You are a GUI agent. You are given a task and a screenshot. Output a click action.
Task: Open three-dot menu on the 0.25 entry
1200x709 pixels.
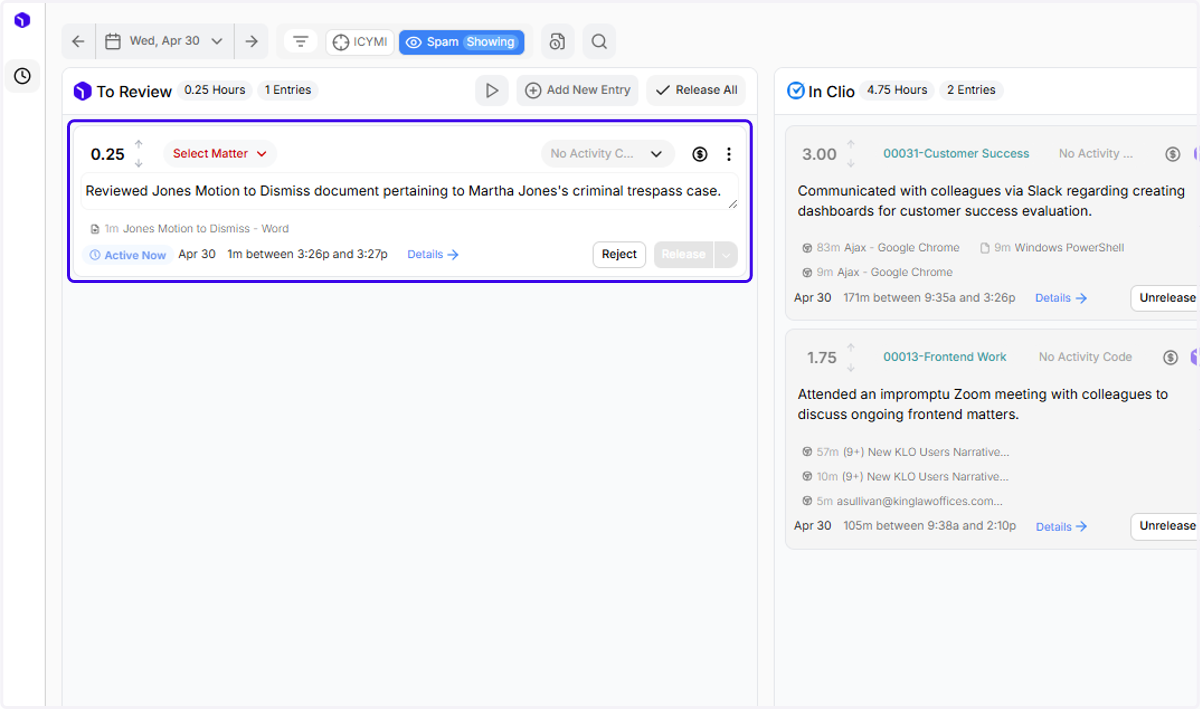coord(729,154)
